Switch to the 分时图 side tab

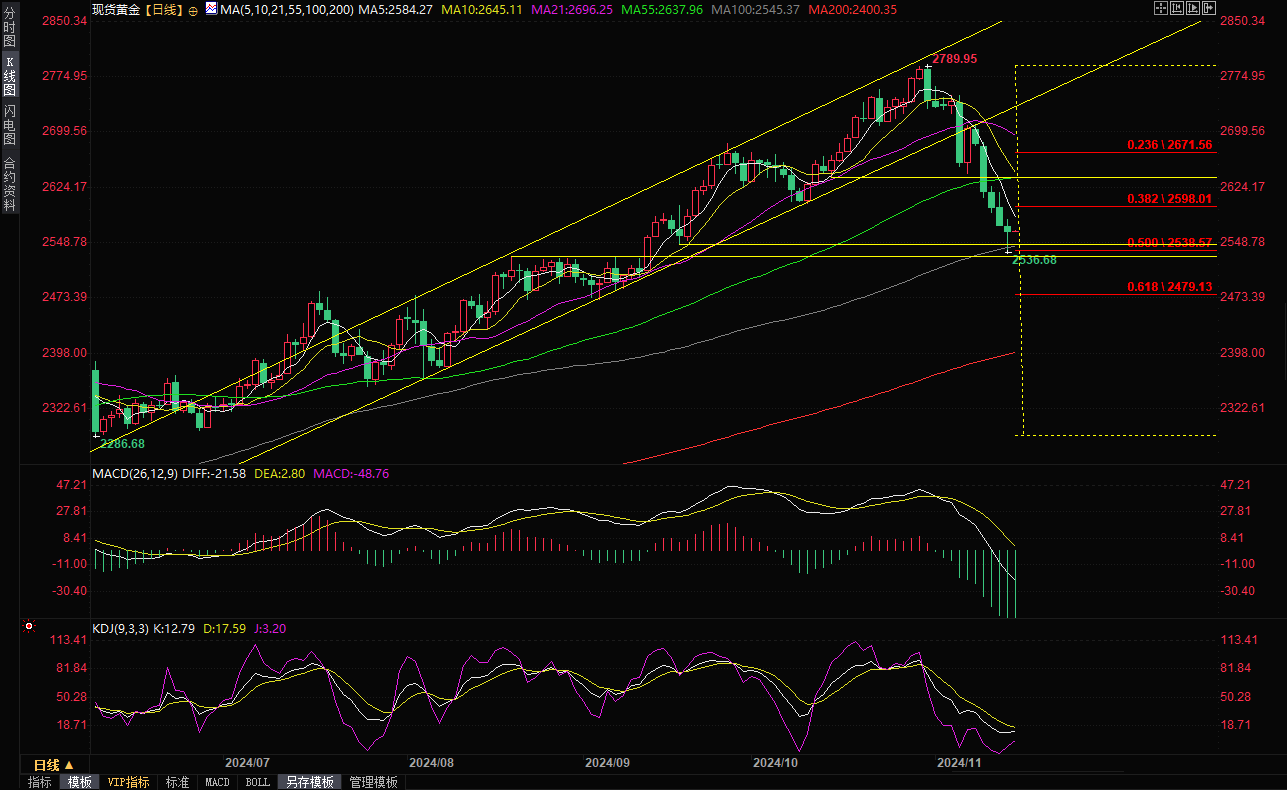(x=9, y=28)
